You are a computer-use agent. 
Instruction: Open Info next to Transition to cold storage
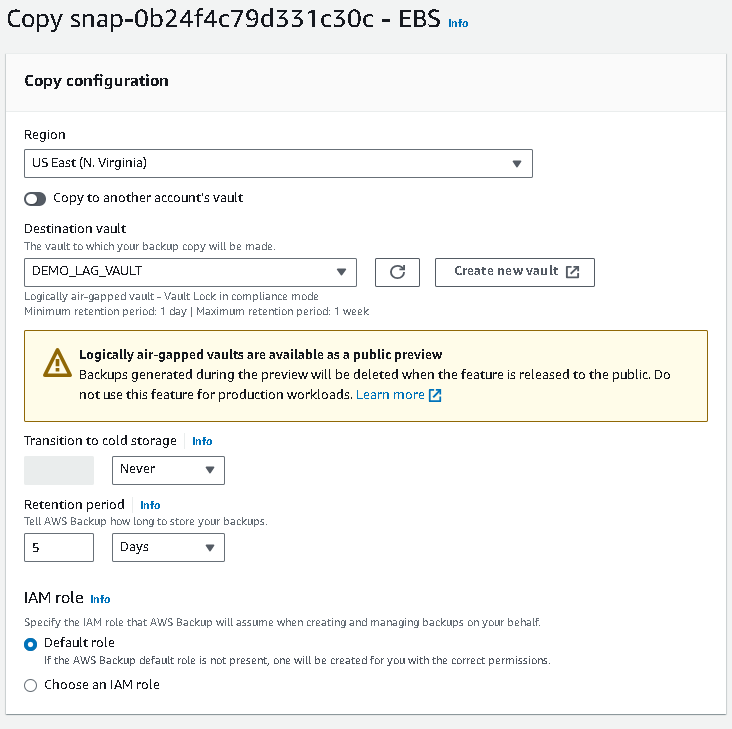click(x=202, y=441)
